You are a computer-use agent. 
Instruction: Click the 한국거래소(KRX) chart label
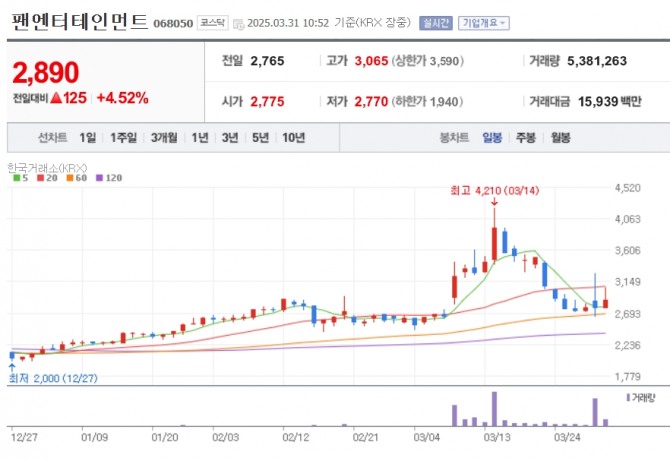tap(47, 168)
